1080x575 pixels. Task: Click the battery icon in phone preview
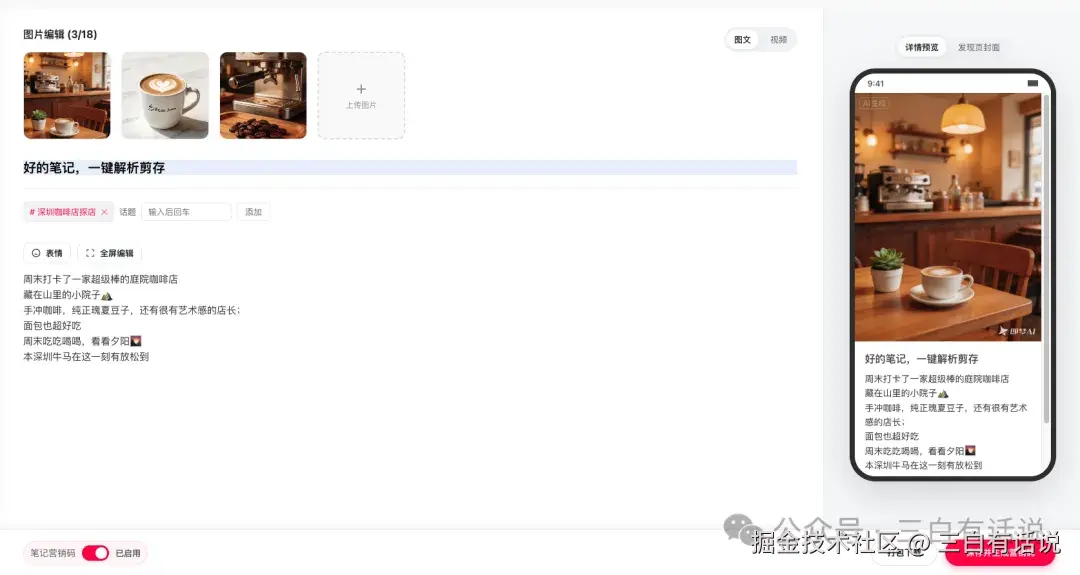[1032, 83]
